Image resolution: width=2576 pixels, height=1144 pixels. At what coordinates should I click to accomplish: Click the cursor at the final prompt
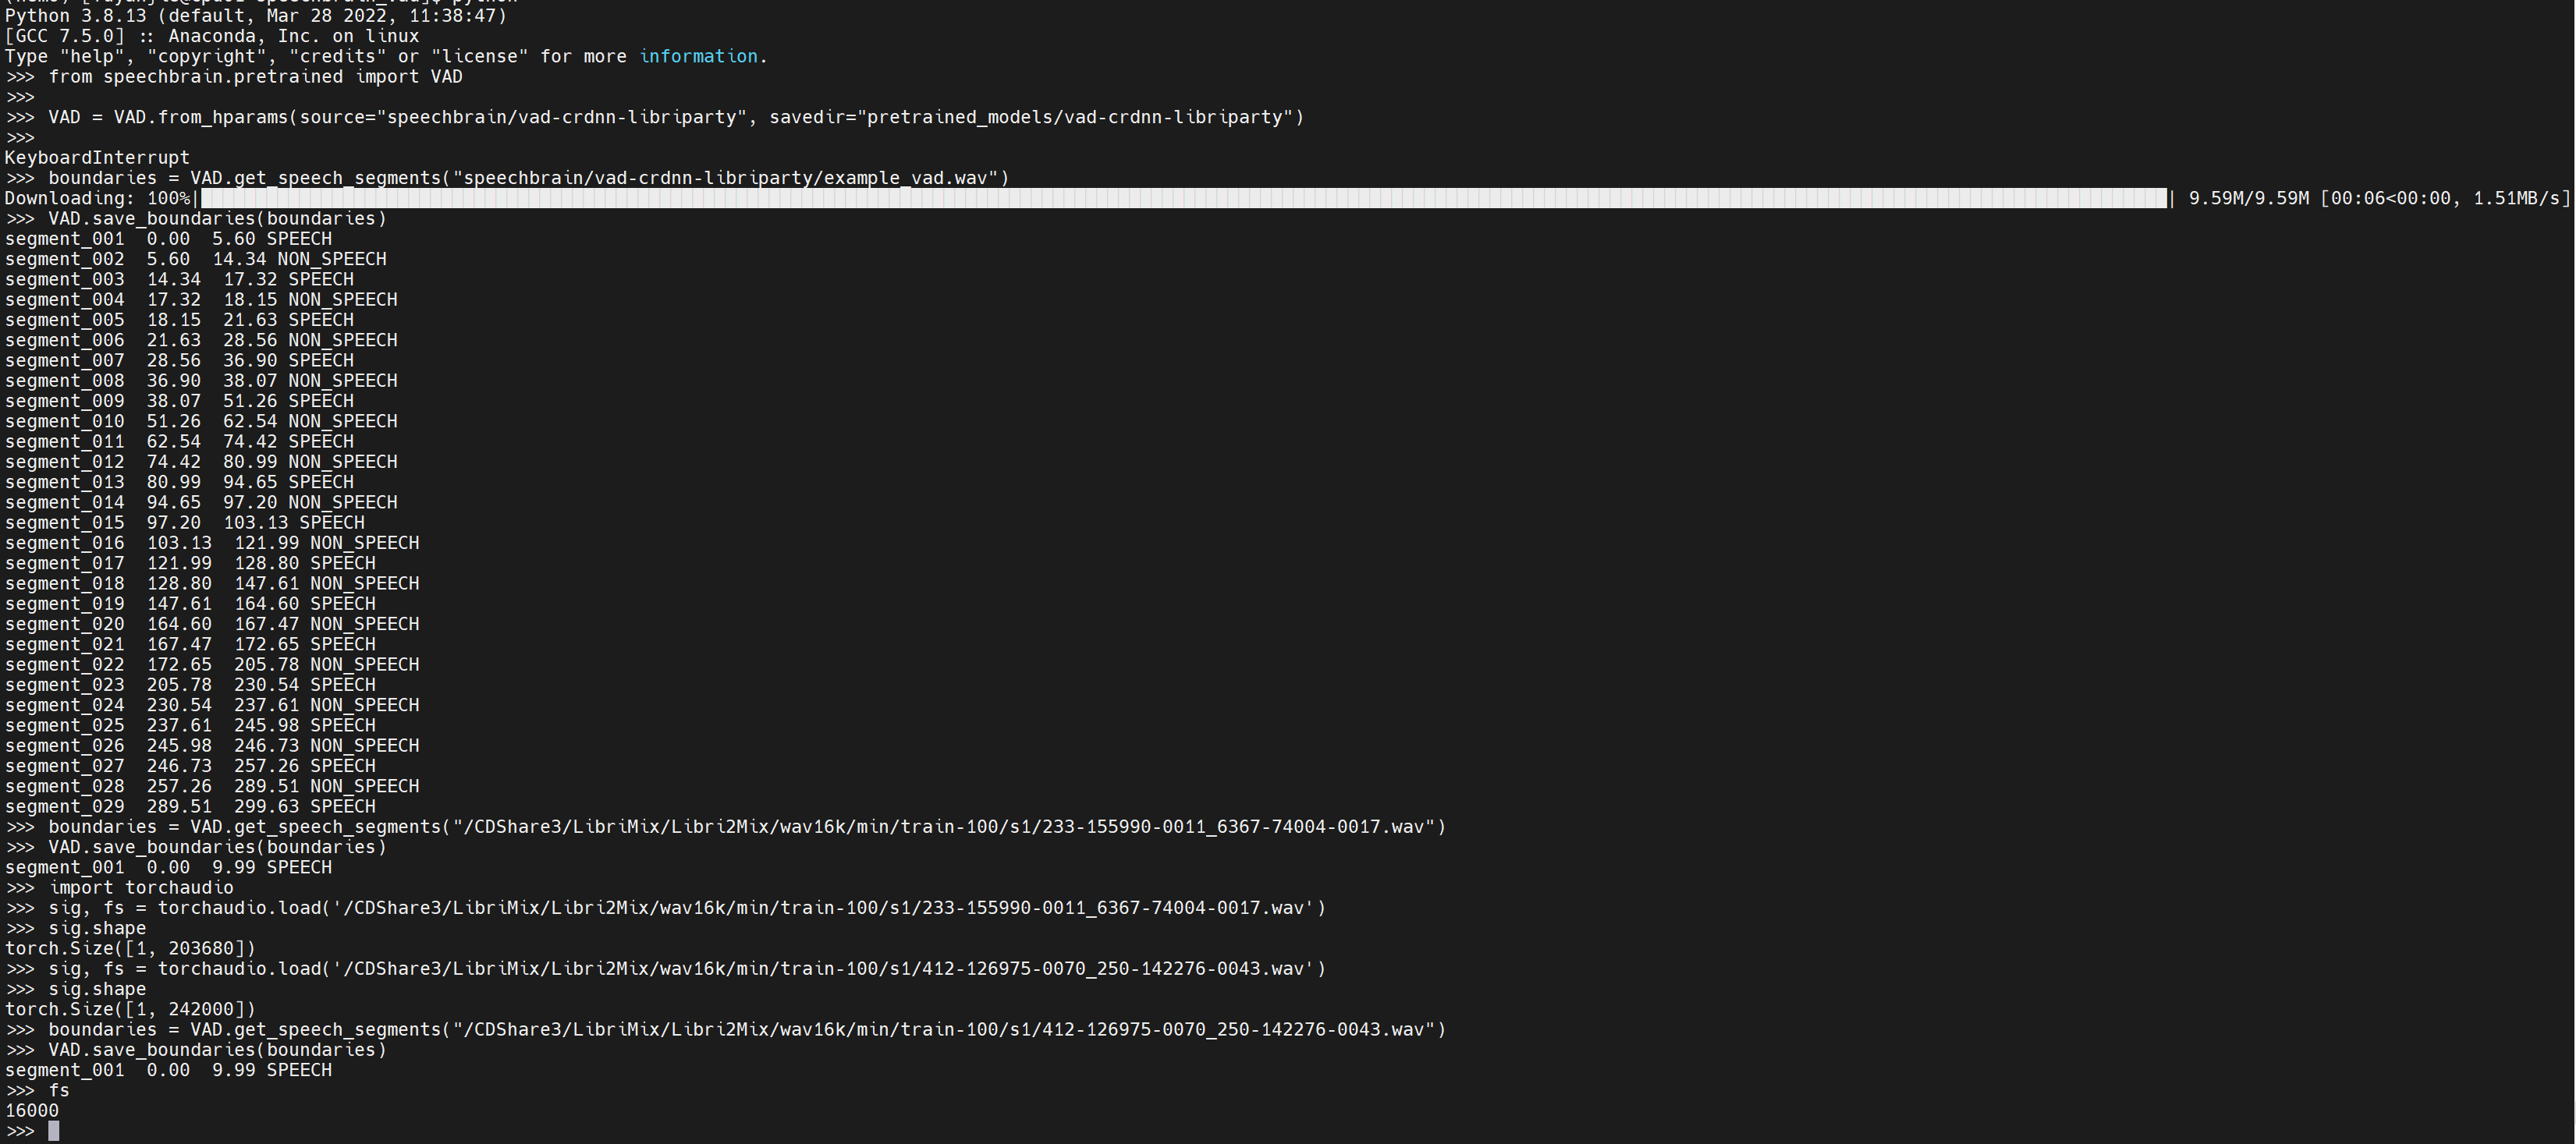click(54, 1131)
